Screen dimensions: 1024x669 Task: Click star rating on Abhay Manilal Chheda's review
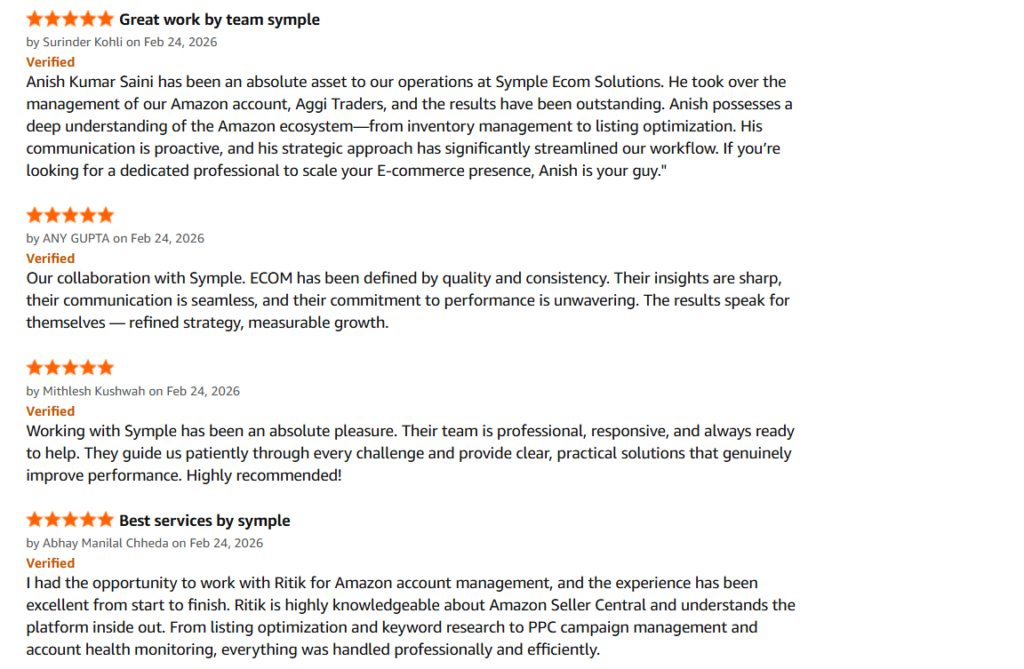(70, 520)
